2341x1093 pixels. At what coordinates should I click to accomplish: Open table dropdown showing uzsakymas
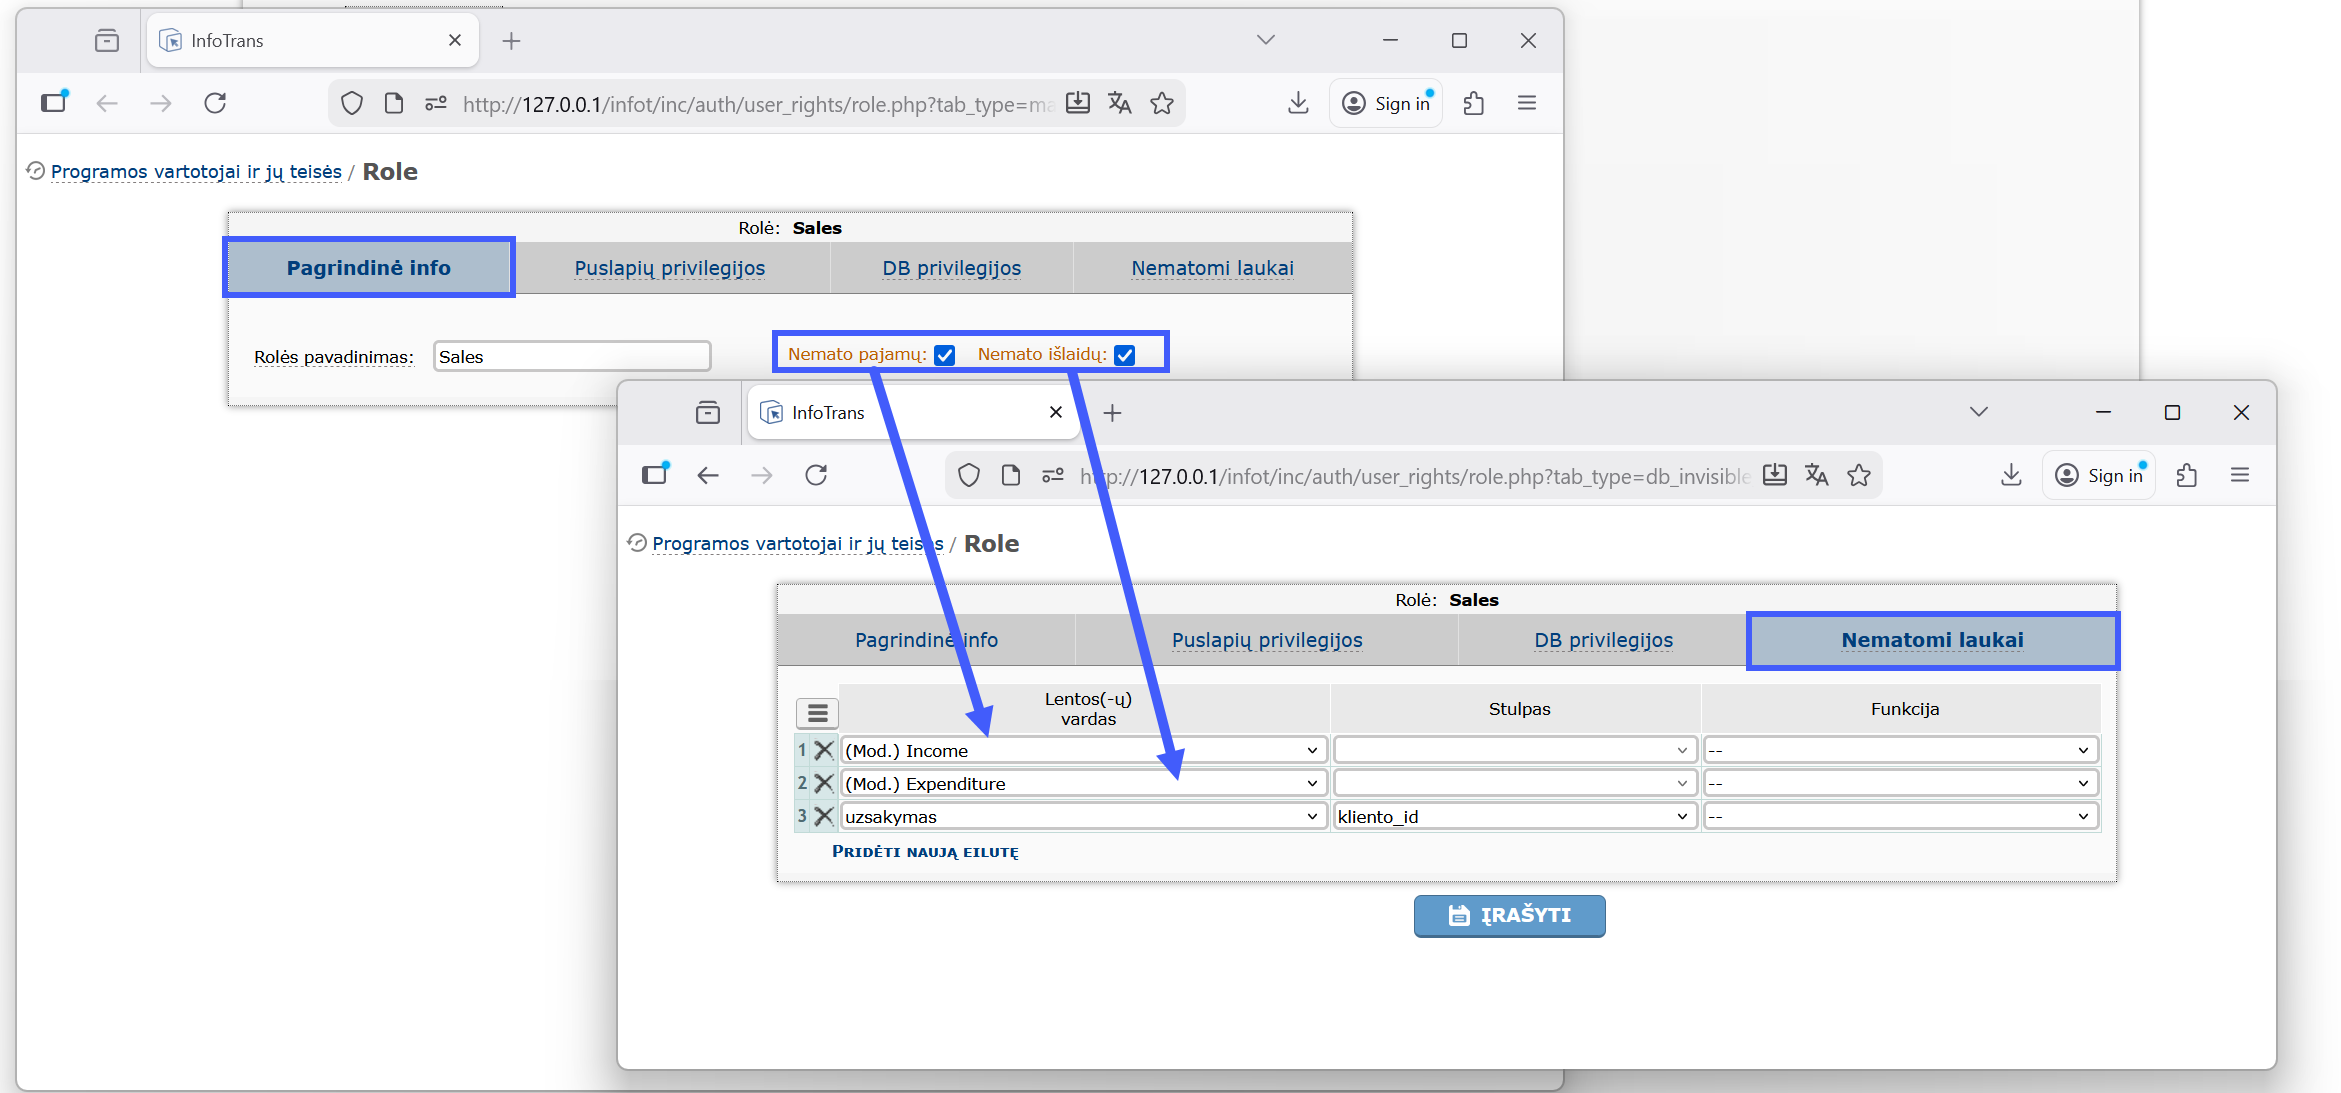(x=1083, y=816)
